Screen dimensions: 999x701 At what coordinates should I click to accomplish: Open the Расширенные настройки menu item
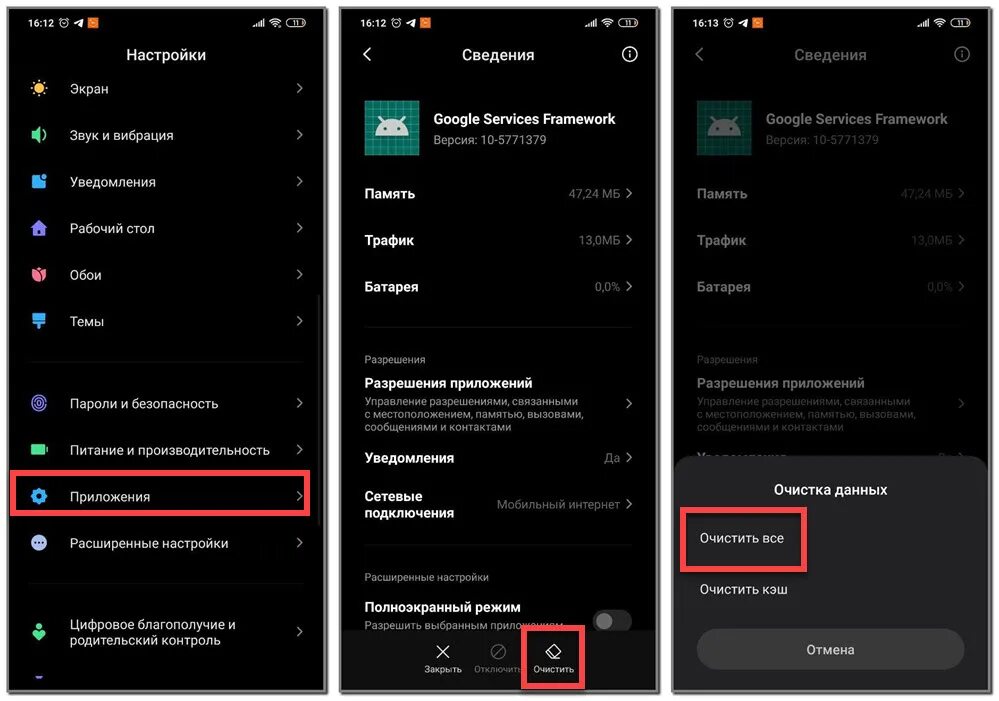(166, 543)
